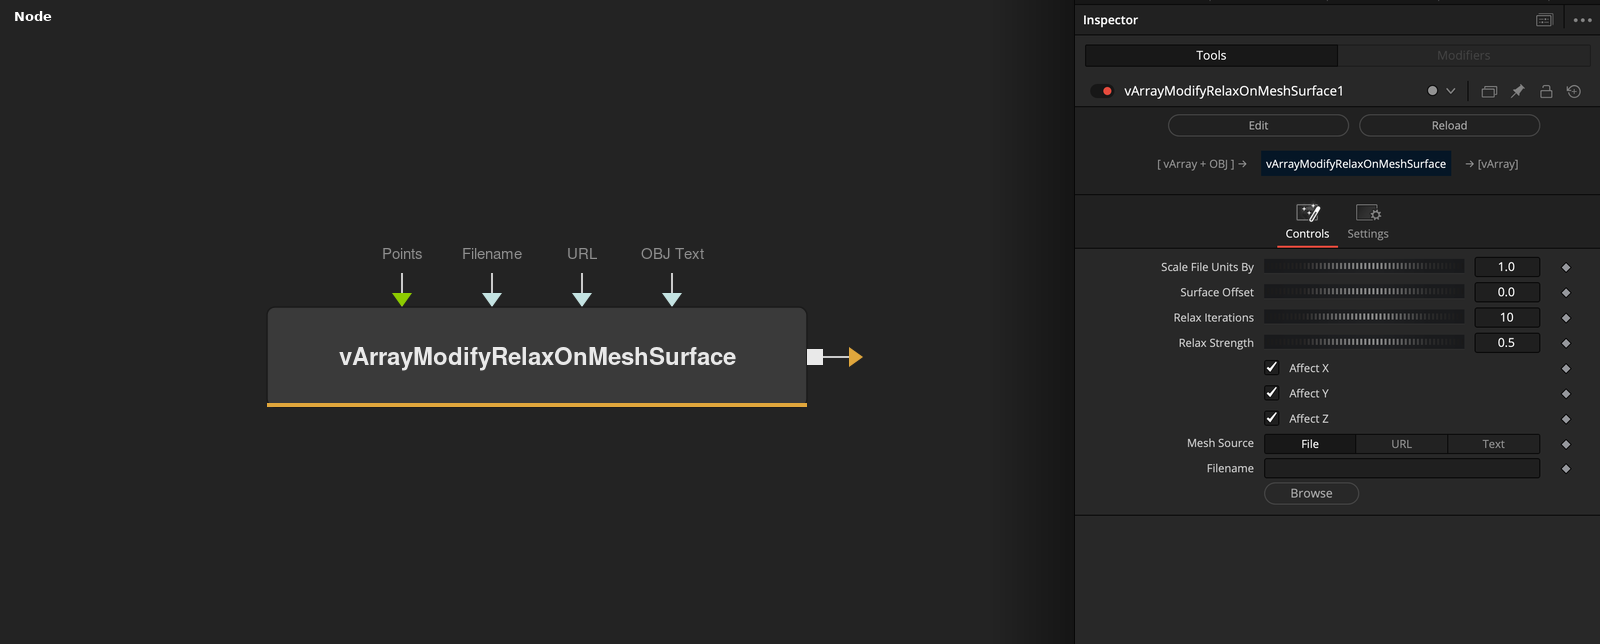Click keyframe diamond for Affect X
Screen dimensions: 1600x644
click(x=1566, y=369)
